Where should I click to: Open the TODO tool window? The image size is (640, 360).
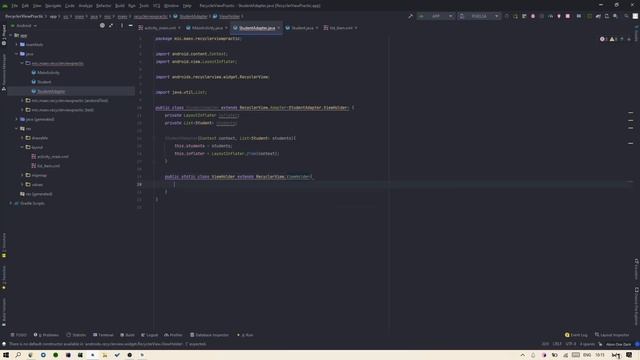(19, 335)
